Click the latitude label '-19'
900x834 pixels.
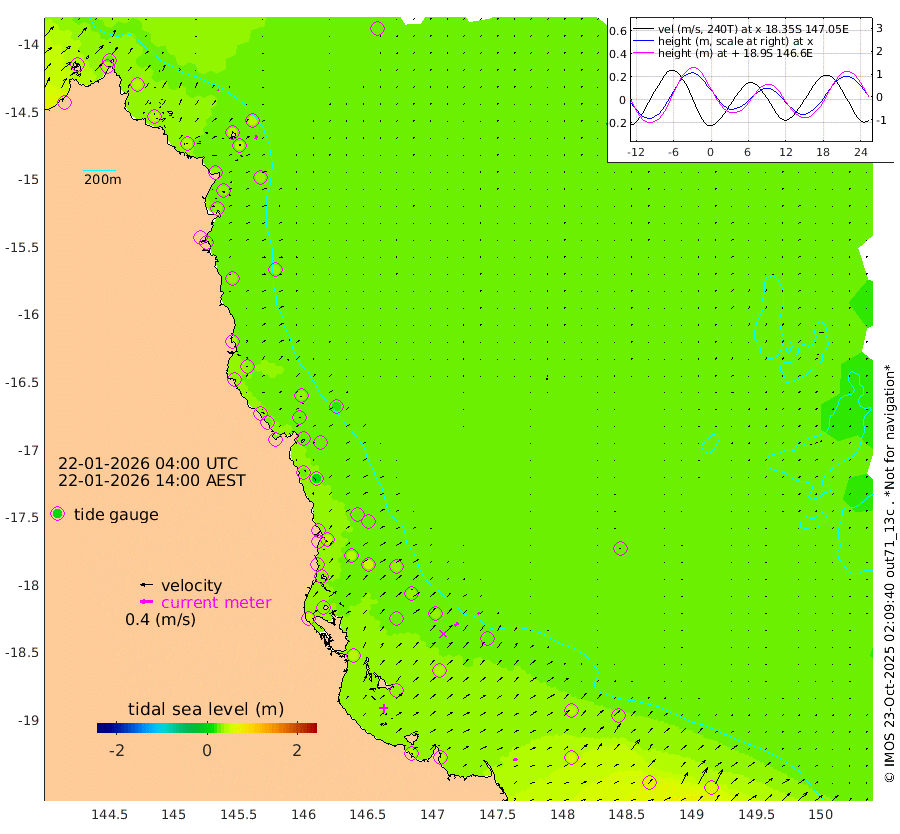(x=28, y=720)
